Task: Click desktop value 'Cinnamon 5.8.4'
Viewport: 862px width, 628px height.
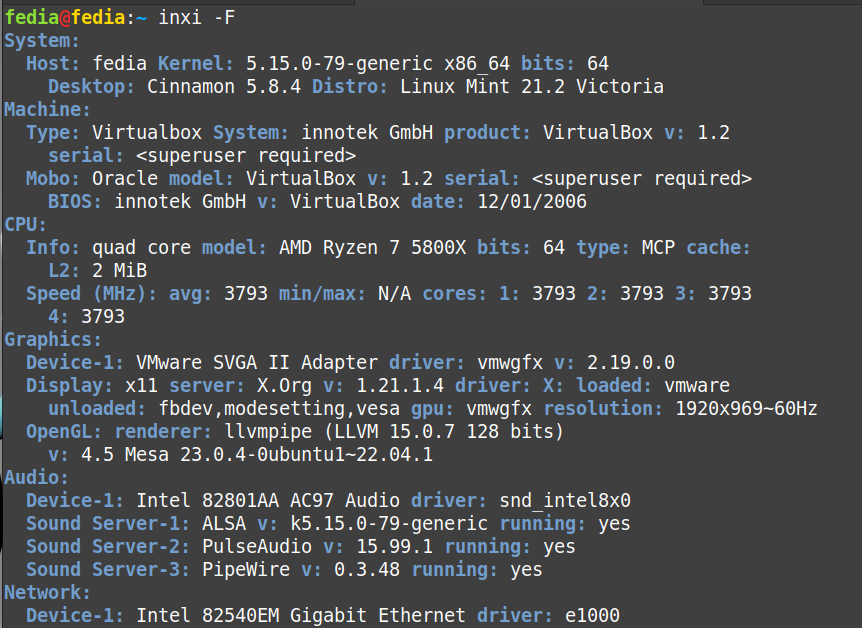Action: click(224, 87)
